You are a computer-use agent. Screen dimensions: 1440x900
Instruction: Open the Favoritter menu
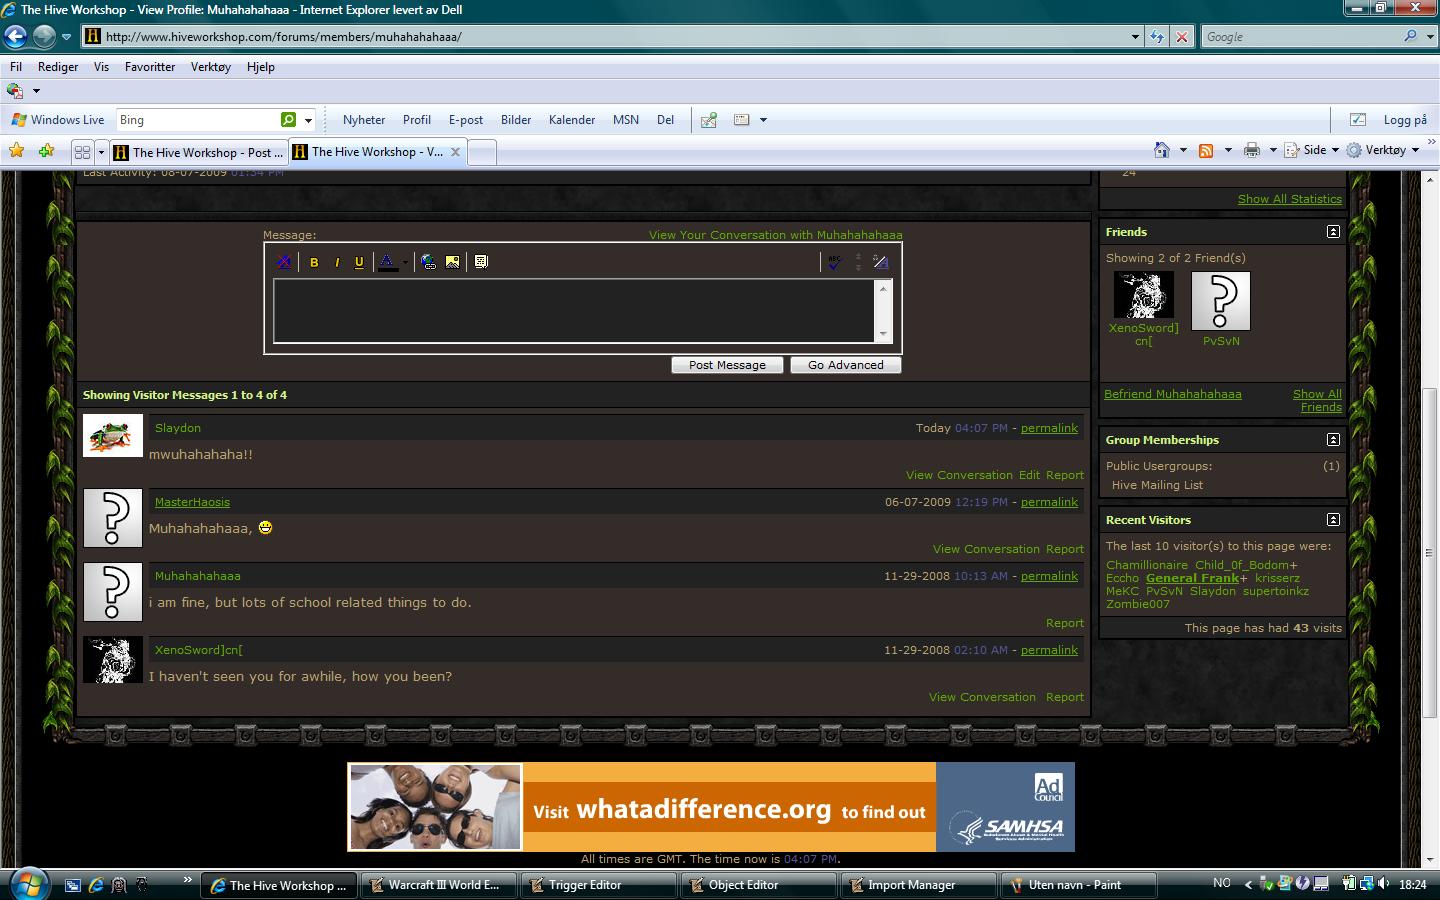pyautogui.click(x=150, y=67)
